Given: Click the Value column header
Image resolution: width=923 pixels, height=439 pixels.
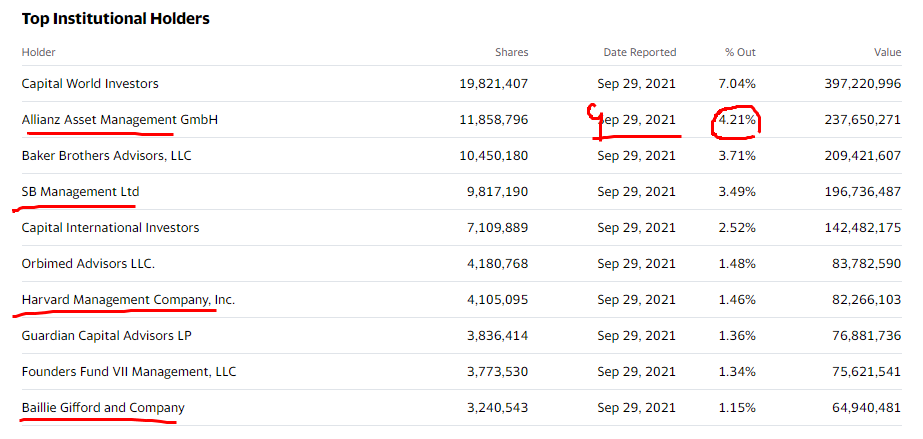Looking at the screenshot, I should pos(887,52).
